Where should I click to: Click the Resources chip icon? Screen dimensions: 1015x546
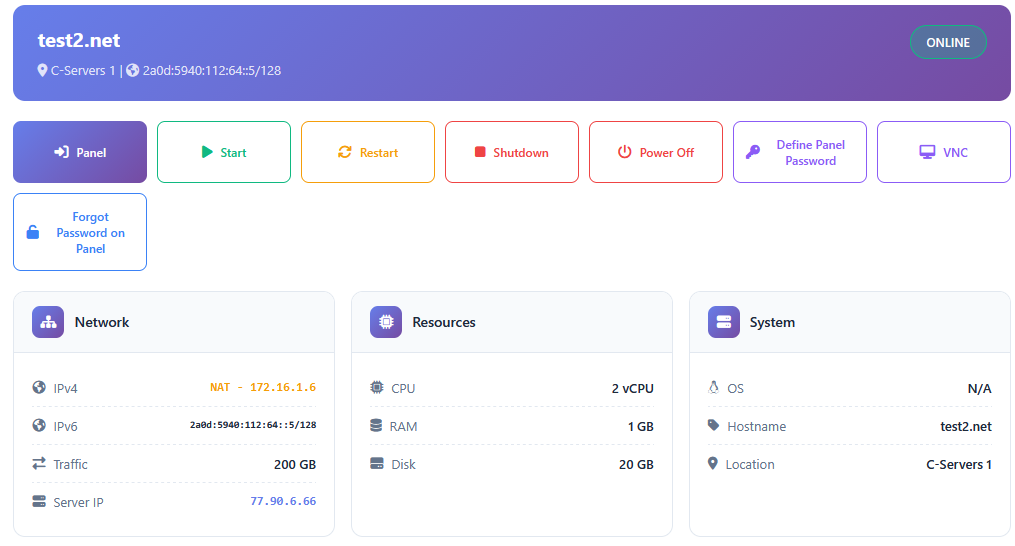pos(386,322)
